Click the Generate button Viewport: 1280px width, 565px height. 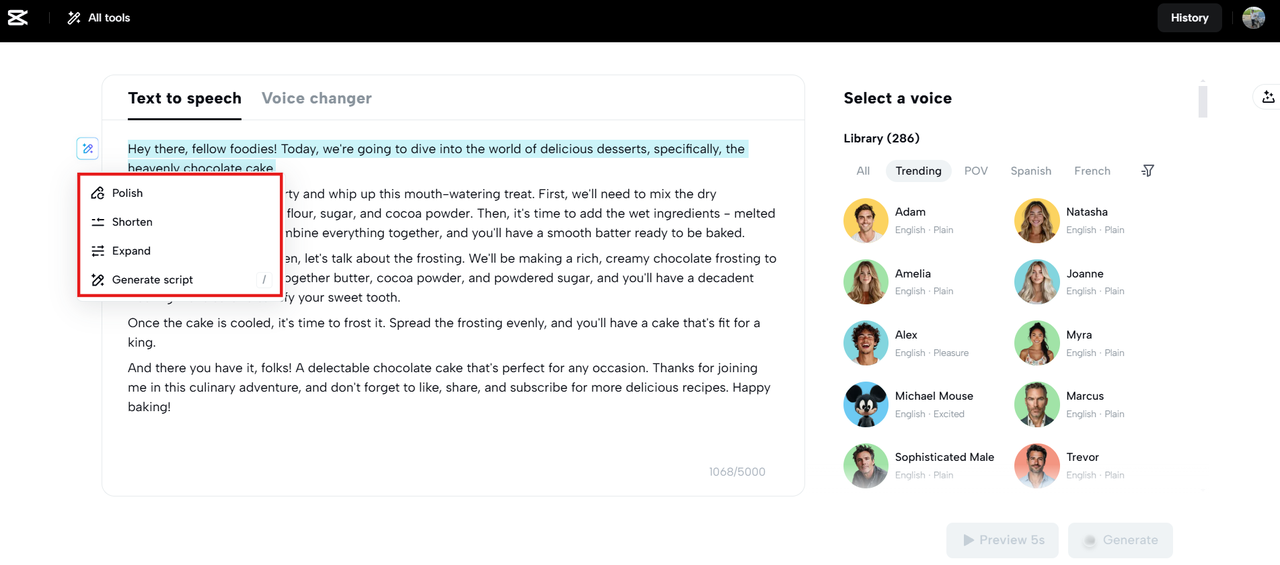coord(1120,540)
